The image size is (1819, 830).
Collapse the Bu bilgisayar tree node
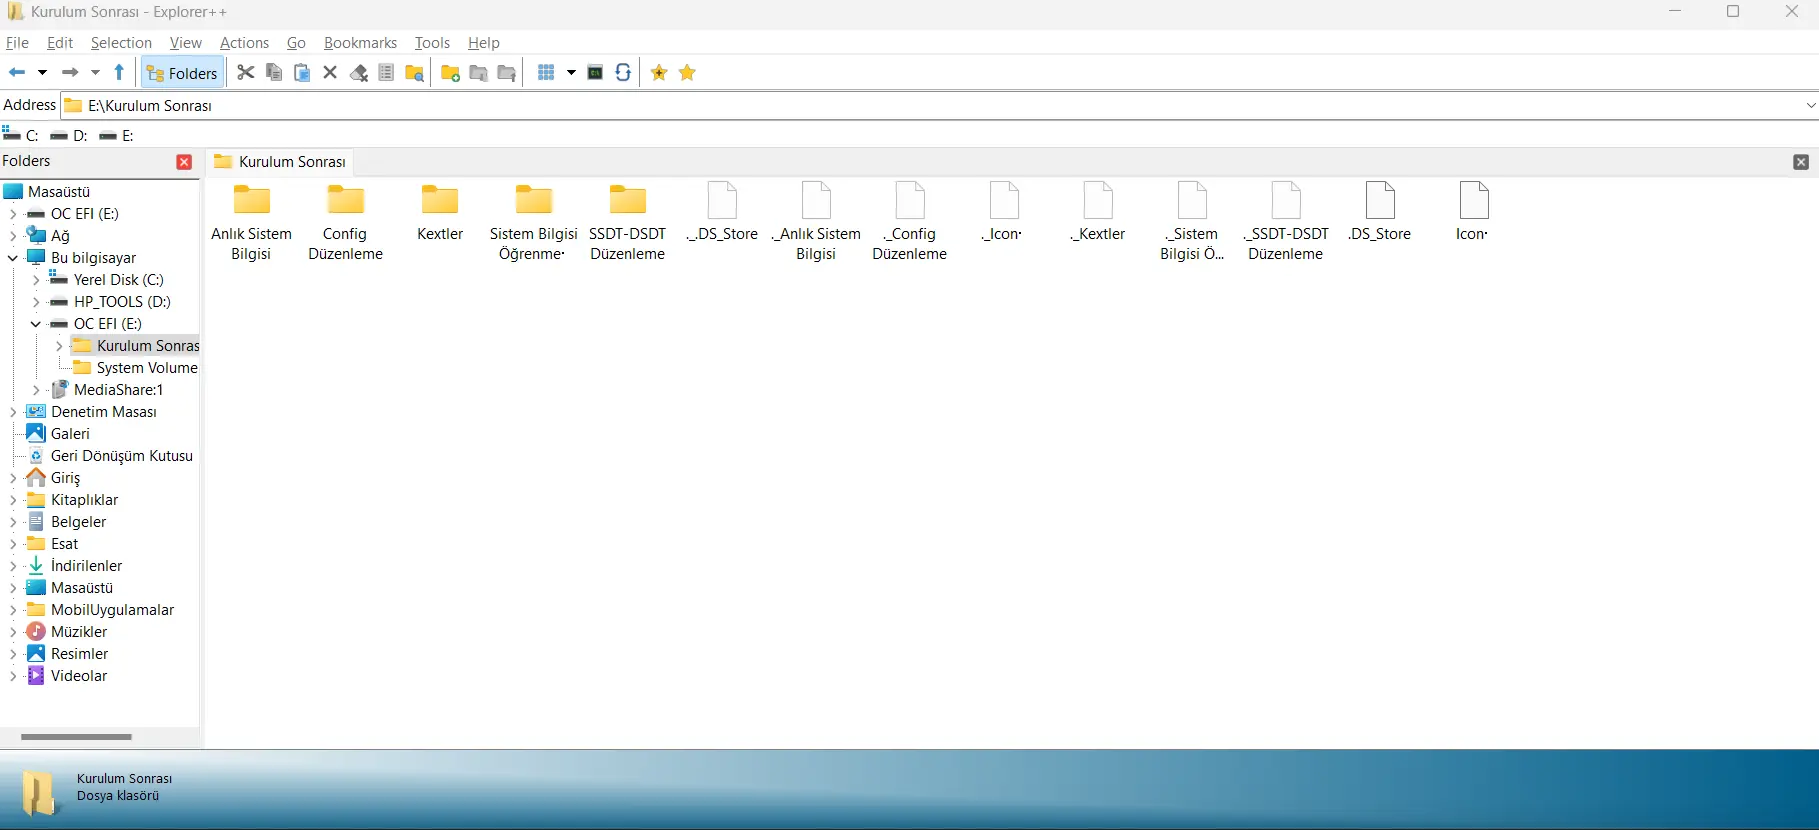pyautogui.click(x=13, y=258)
